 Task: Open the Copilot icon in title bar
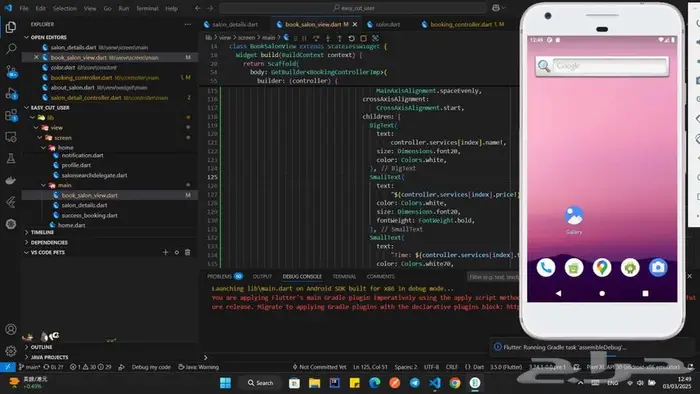pos(496,8)
